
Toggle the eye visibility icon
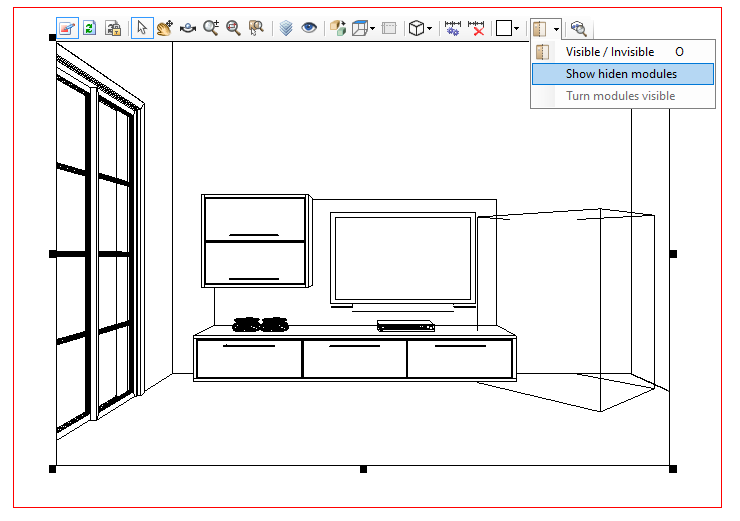[x=309, y=28]
